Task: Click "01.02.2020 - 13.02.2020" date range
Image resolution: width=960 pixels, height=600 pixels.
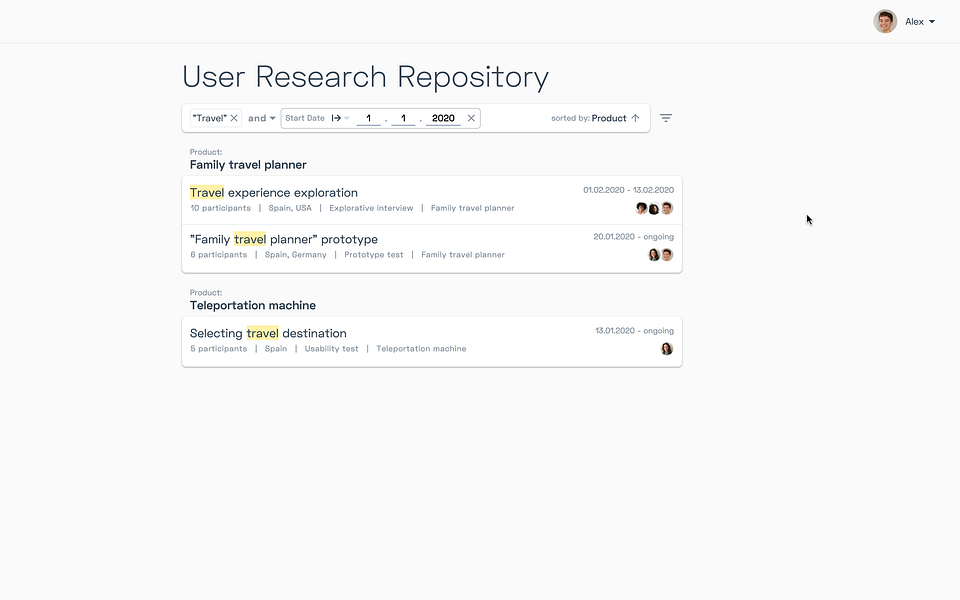Action: pyautogui.click(x=628, y=190)
